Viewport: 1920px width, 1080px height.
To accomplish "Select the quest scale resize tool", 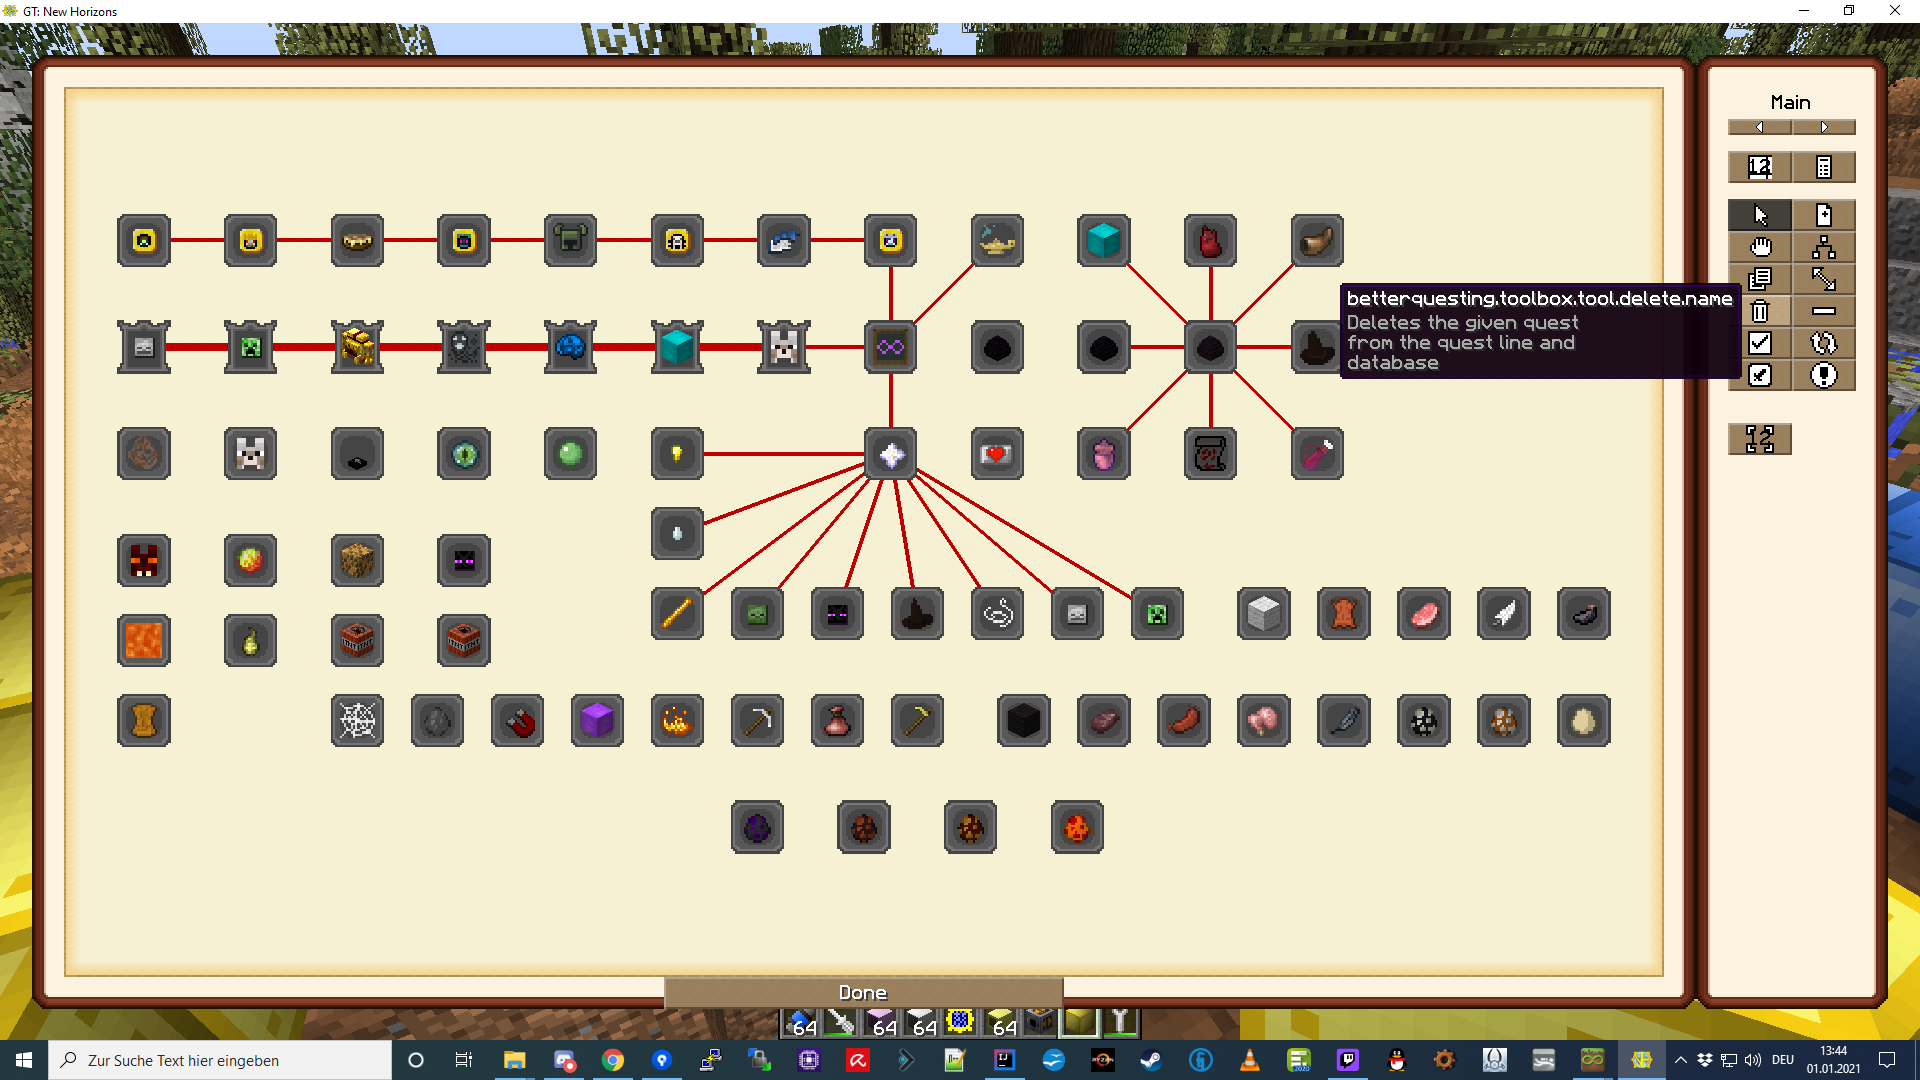I will pos(1824,280).
